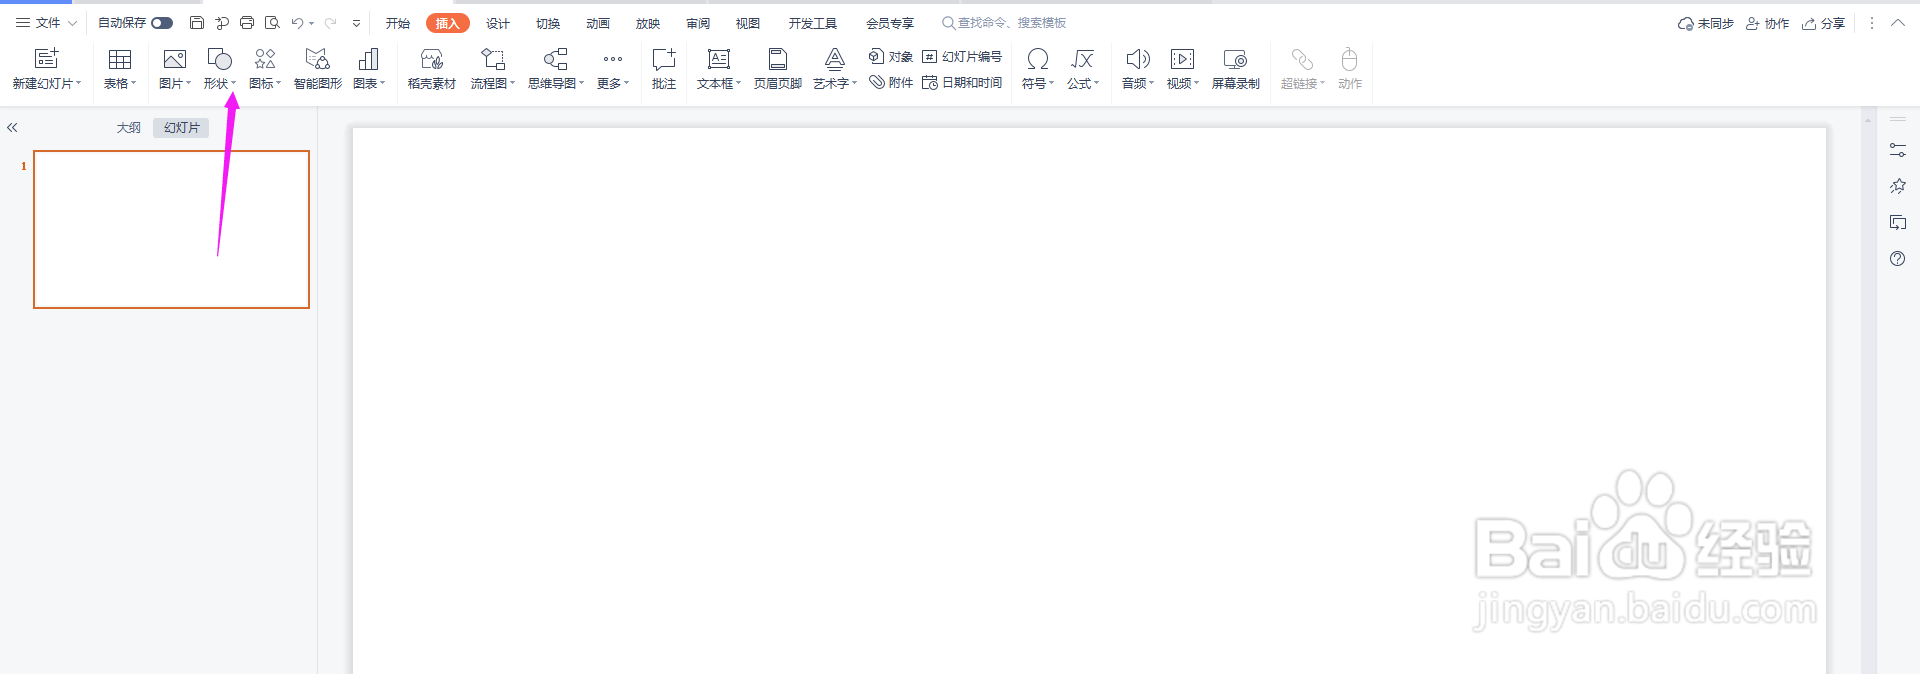Start Screen Recording (屏幕录制)

click(x=1236, y=69)
